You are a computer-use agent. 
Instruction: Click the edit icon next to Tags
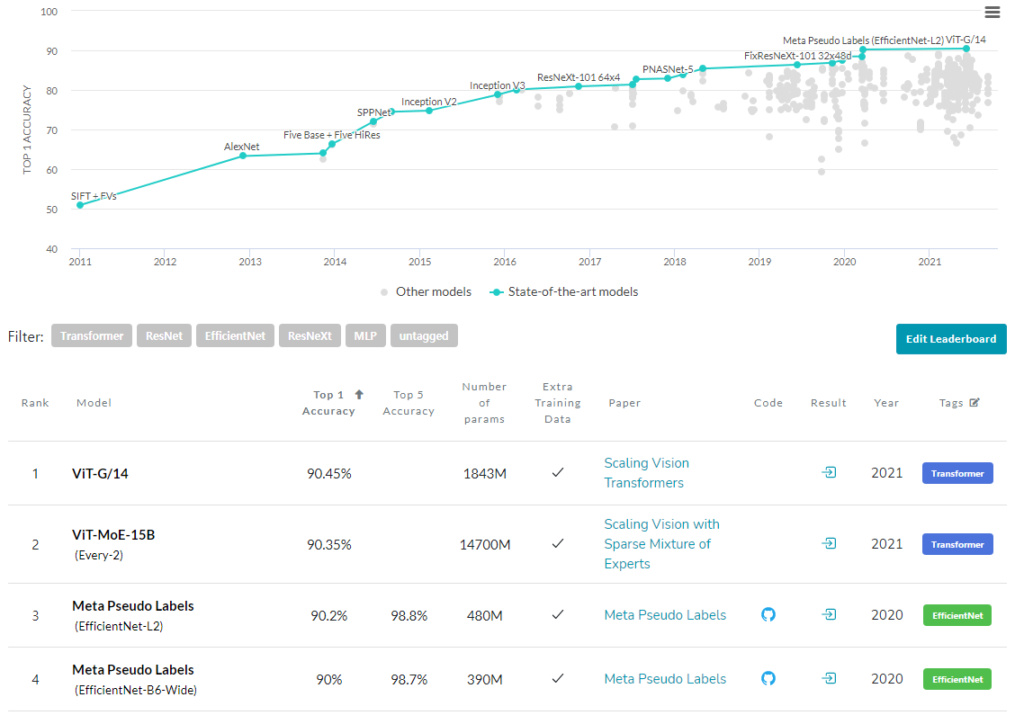tap(975, 403)
